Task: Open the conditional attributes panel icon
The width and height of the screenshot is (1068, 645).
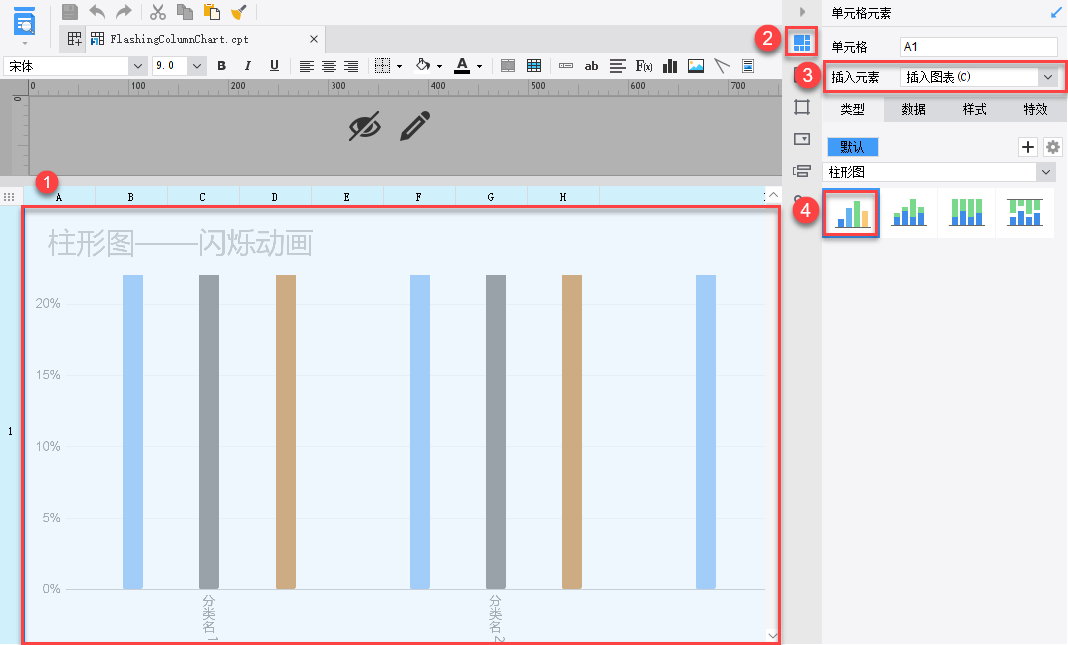Action: tap(802, 171)
